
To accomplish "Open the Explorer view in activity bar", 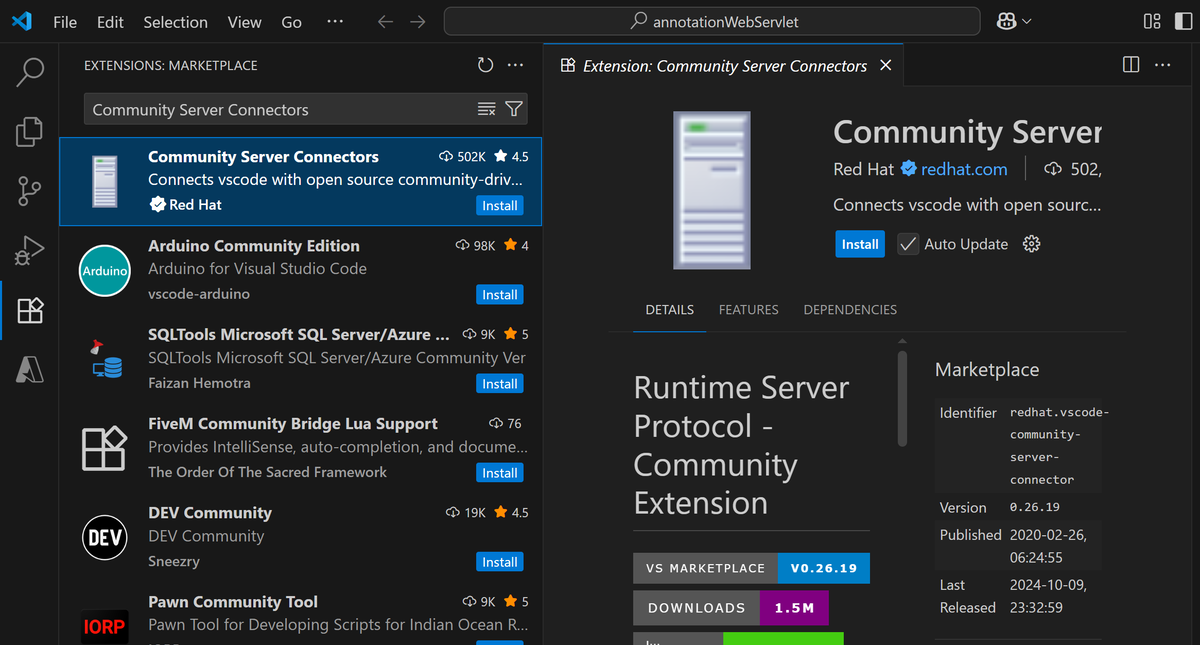I will [x=30, y=131].
